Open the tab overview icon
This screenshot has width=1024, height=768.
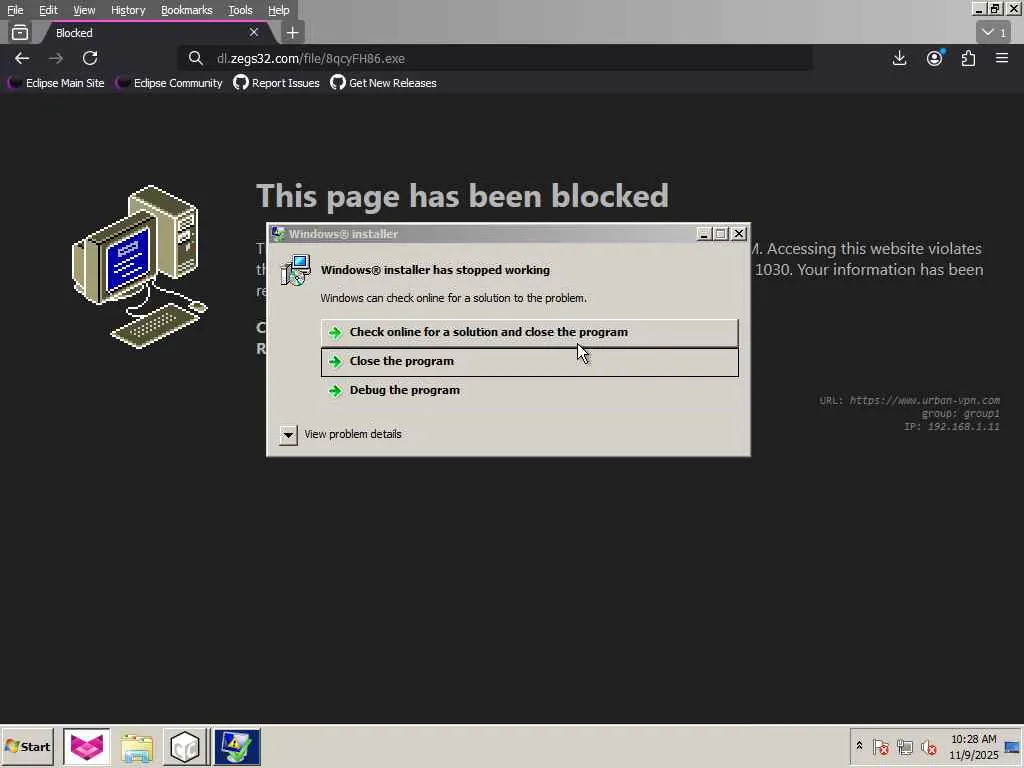point(20,32)
